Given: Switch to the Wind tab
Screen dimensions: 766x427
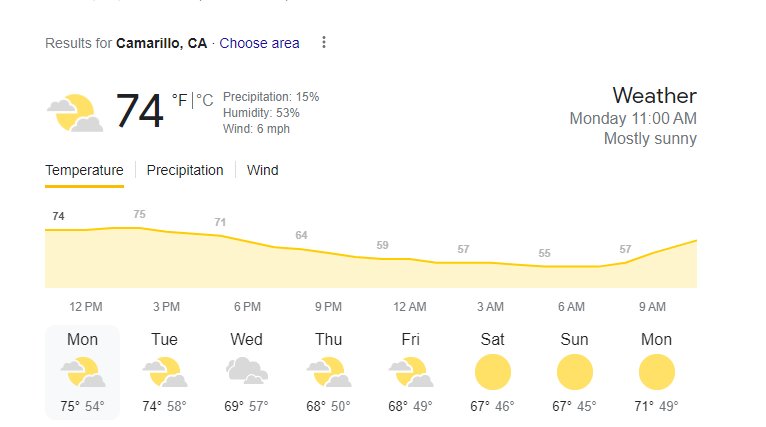Looking at the screenshot, I should [x=262, y=171].
